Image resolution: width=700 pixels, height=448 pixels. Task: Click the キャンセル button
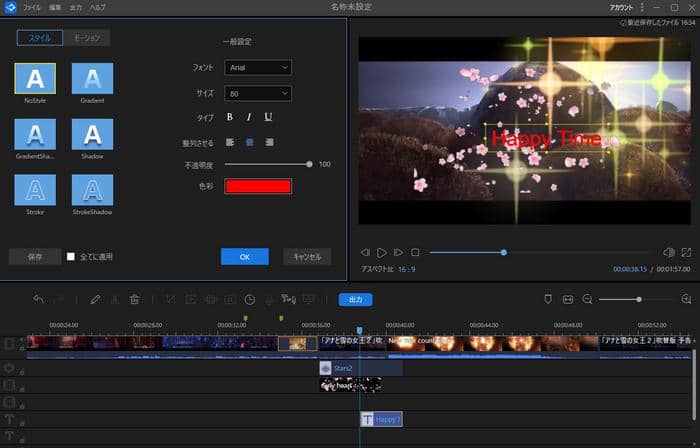point(307,257)
